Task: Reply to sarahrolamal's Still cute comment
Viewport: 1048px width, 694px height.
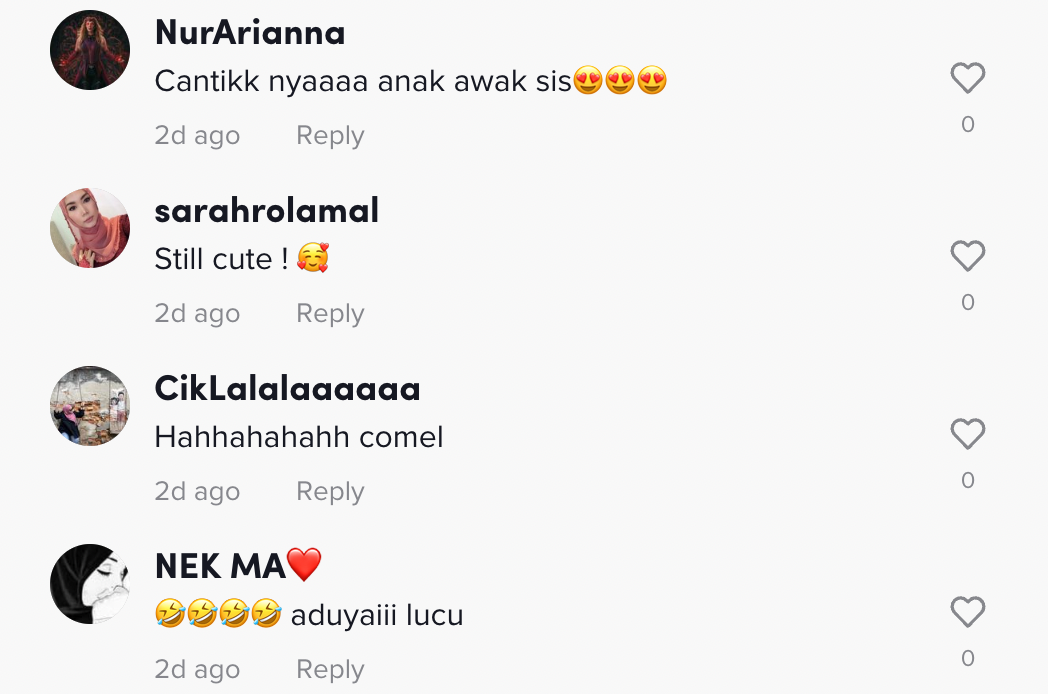Action: 330,314
